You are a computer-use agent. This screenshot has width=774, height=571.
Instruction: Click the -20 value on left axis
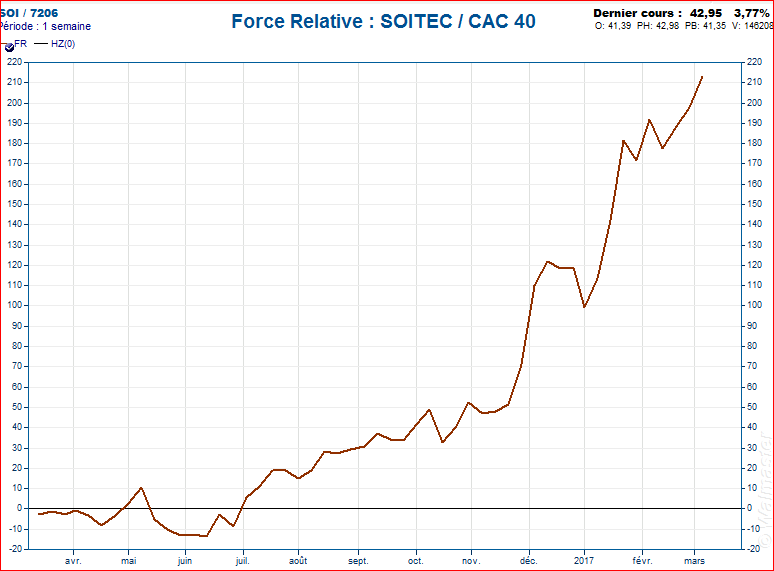tap(15, 548)
